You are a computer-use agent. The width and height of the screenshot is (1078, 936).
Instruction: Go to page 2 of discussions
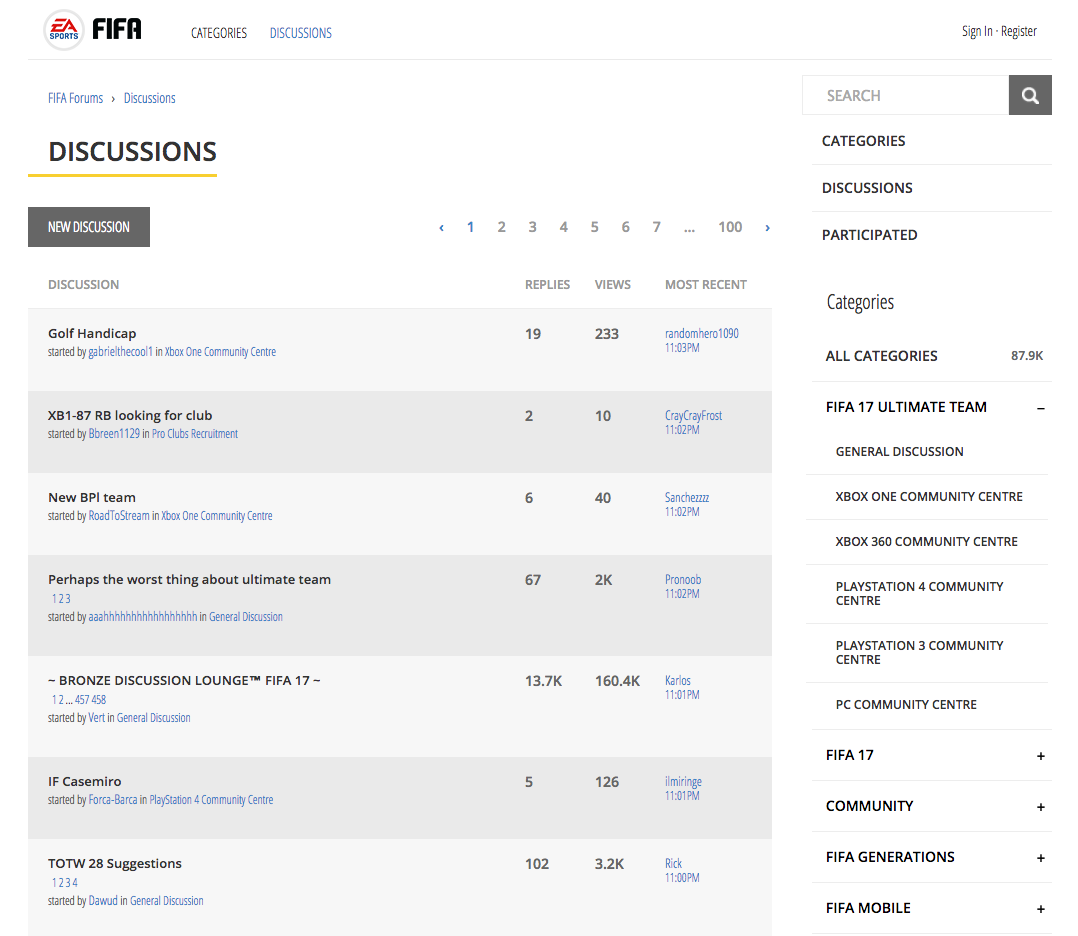(501, 227)
